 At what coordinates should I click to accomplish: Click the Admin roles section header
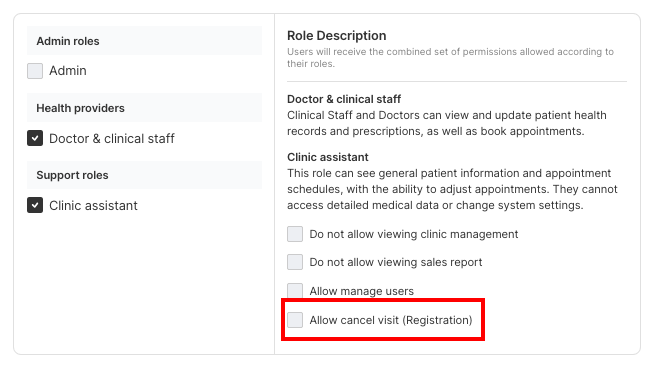144,41
